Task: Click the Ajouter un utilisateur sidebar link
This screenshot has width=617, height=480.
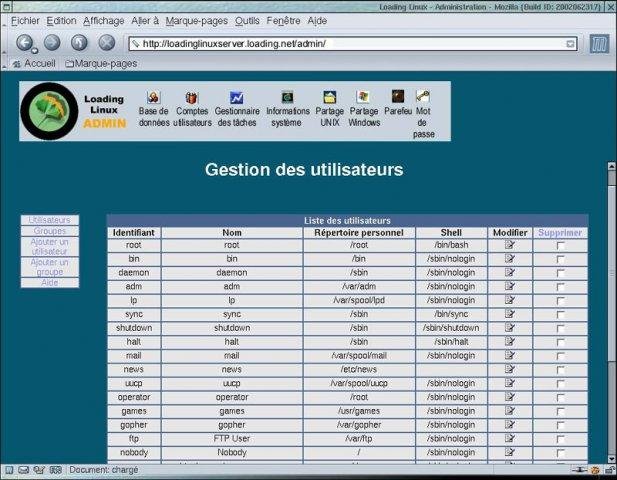Action: [50, 246]
